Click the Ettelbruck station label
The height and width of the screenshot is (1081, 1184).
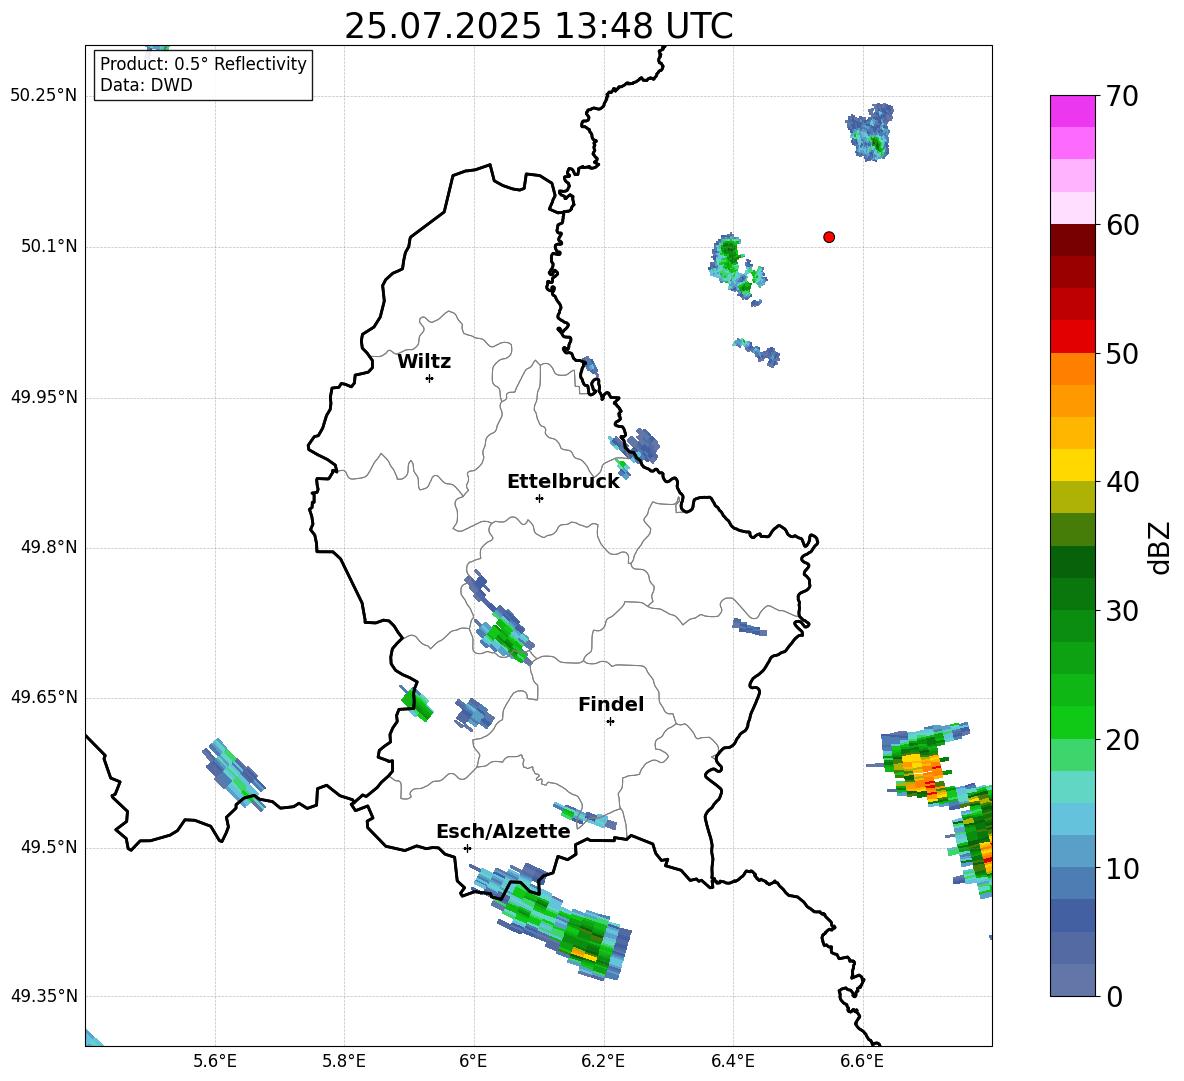click(563, 482)
